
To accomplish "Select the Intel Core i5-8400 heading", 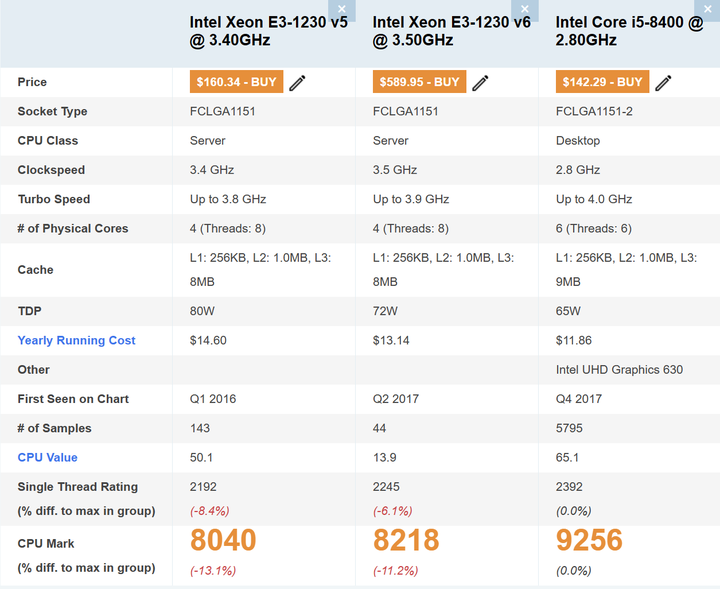I will (x=629, y=31).
